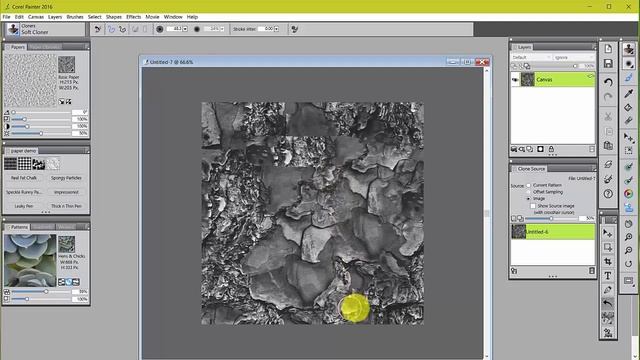Open the Canvas menu

pos(36,17)
